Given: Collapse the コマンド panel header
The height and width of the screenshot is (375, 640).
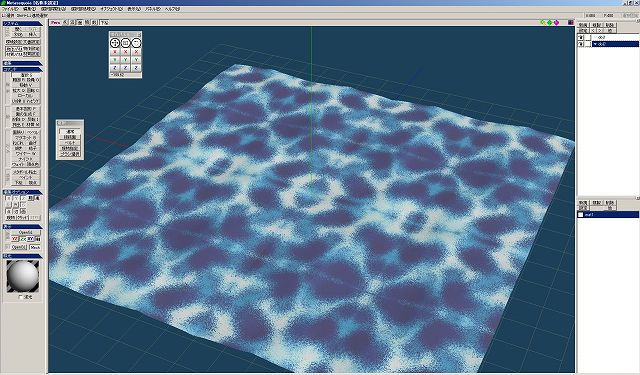Looking at the screenshot, I should coord(22,69).
